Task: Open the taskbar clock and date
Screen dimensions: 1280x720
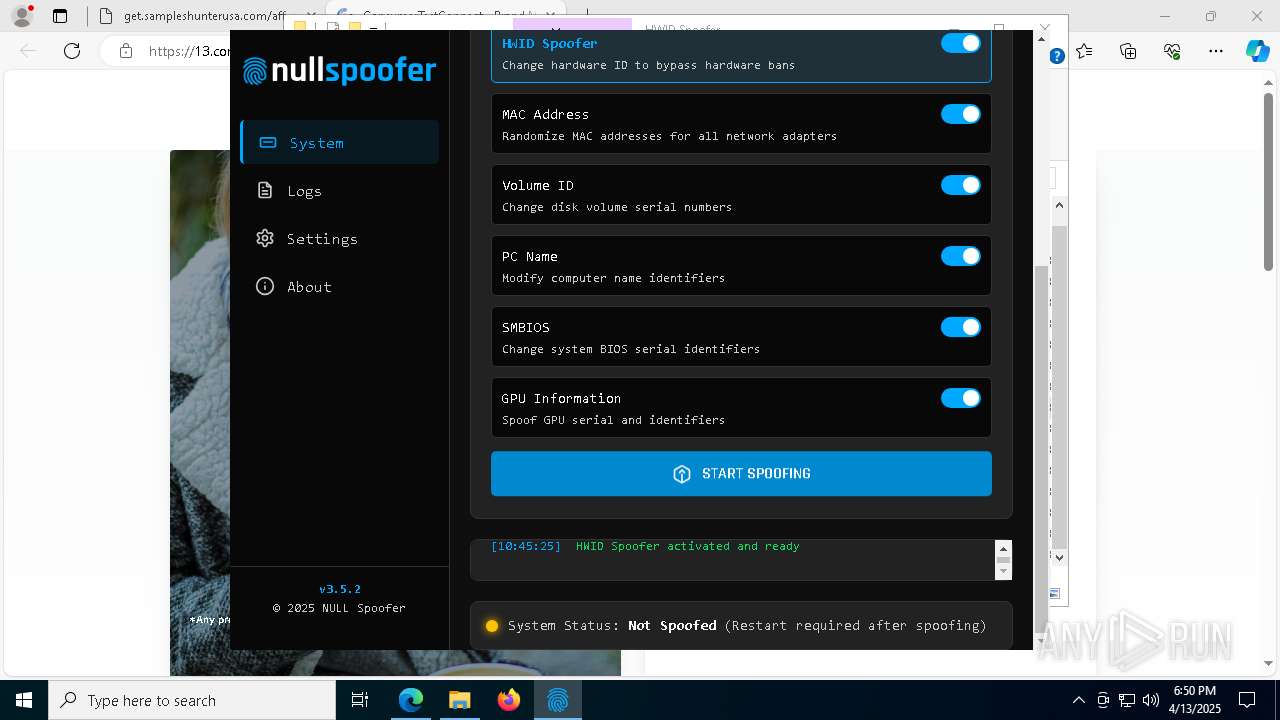Action: [1194, 700]
